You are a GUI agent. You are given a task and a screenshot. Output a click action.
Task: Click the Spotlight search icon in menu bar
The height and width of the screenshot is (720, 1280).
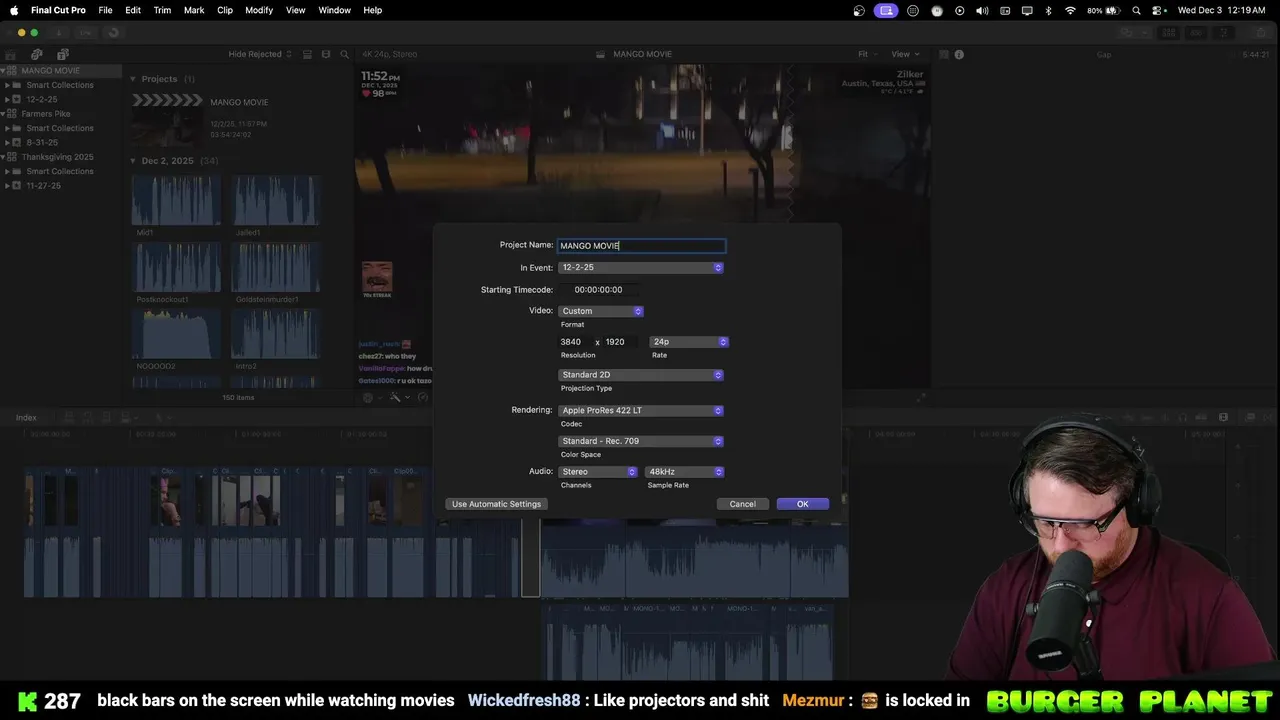[x=1137, y=10]
